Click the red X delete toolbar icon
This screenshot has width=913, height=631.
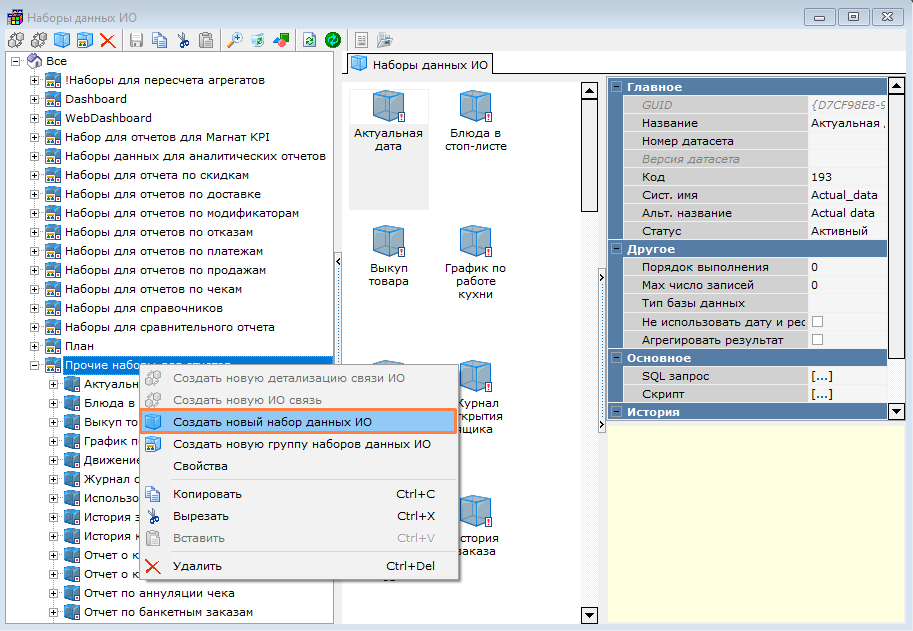pyautogui.click(x=107, y=40)
